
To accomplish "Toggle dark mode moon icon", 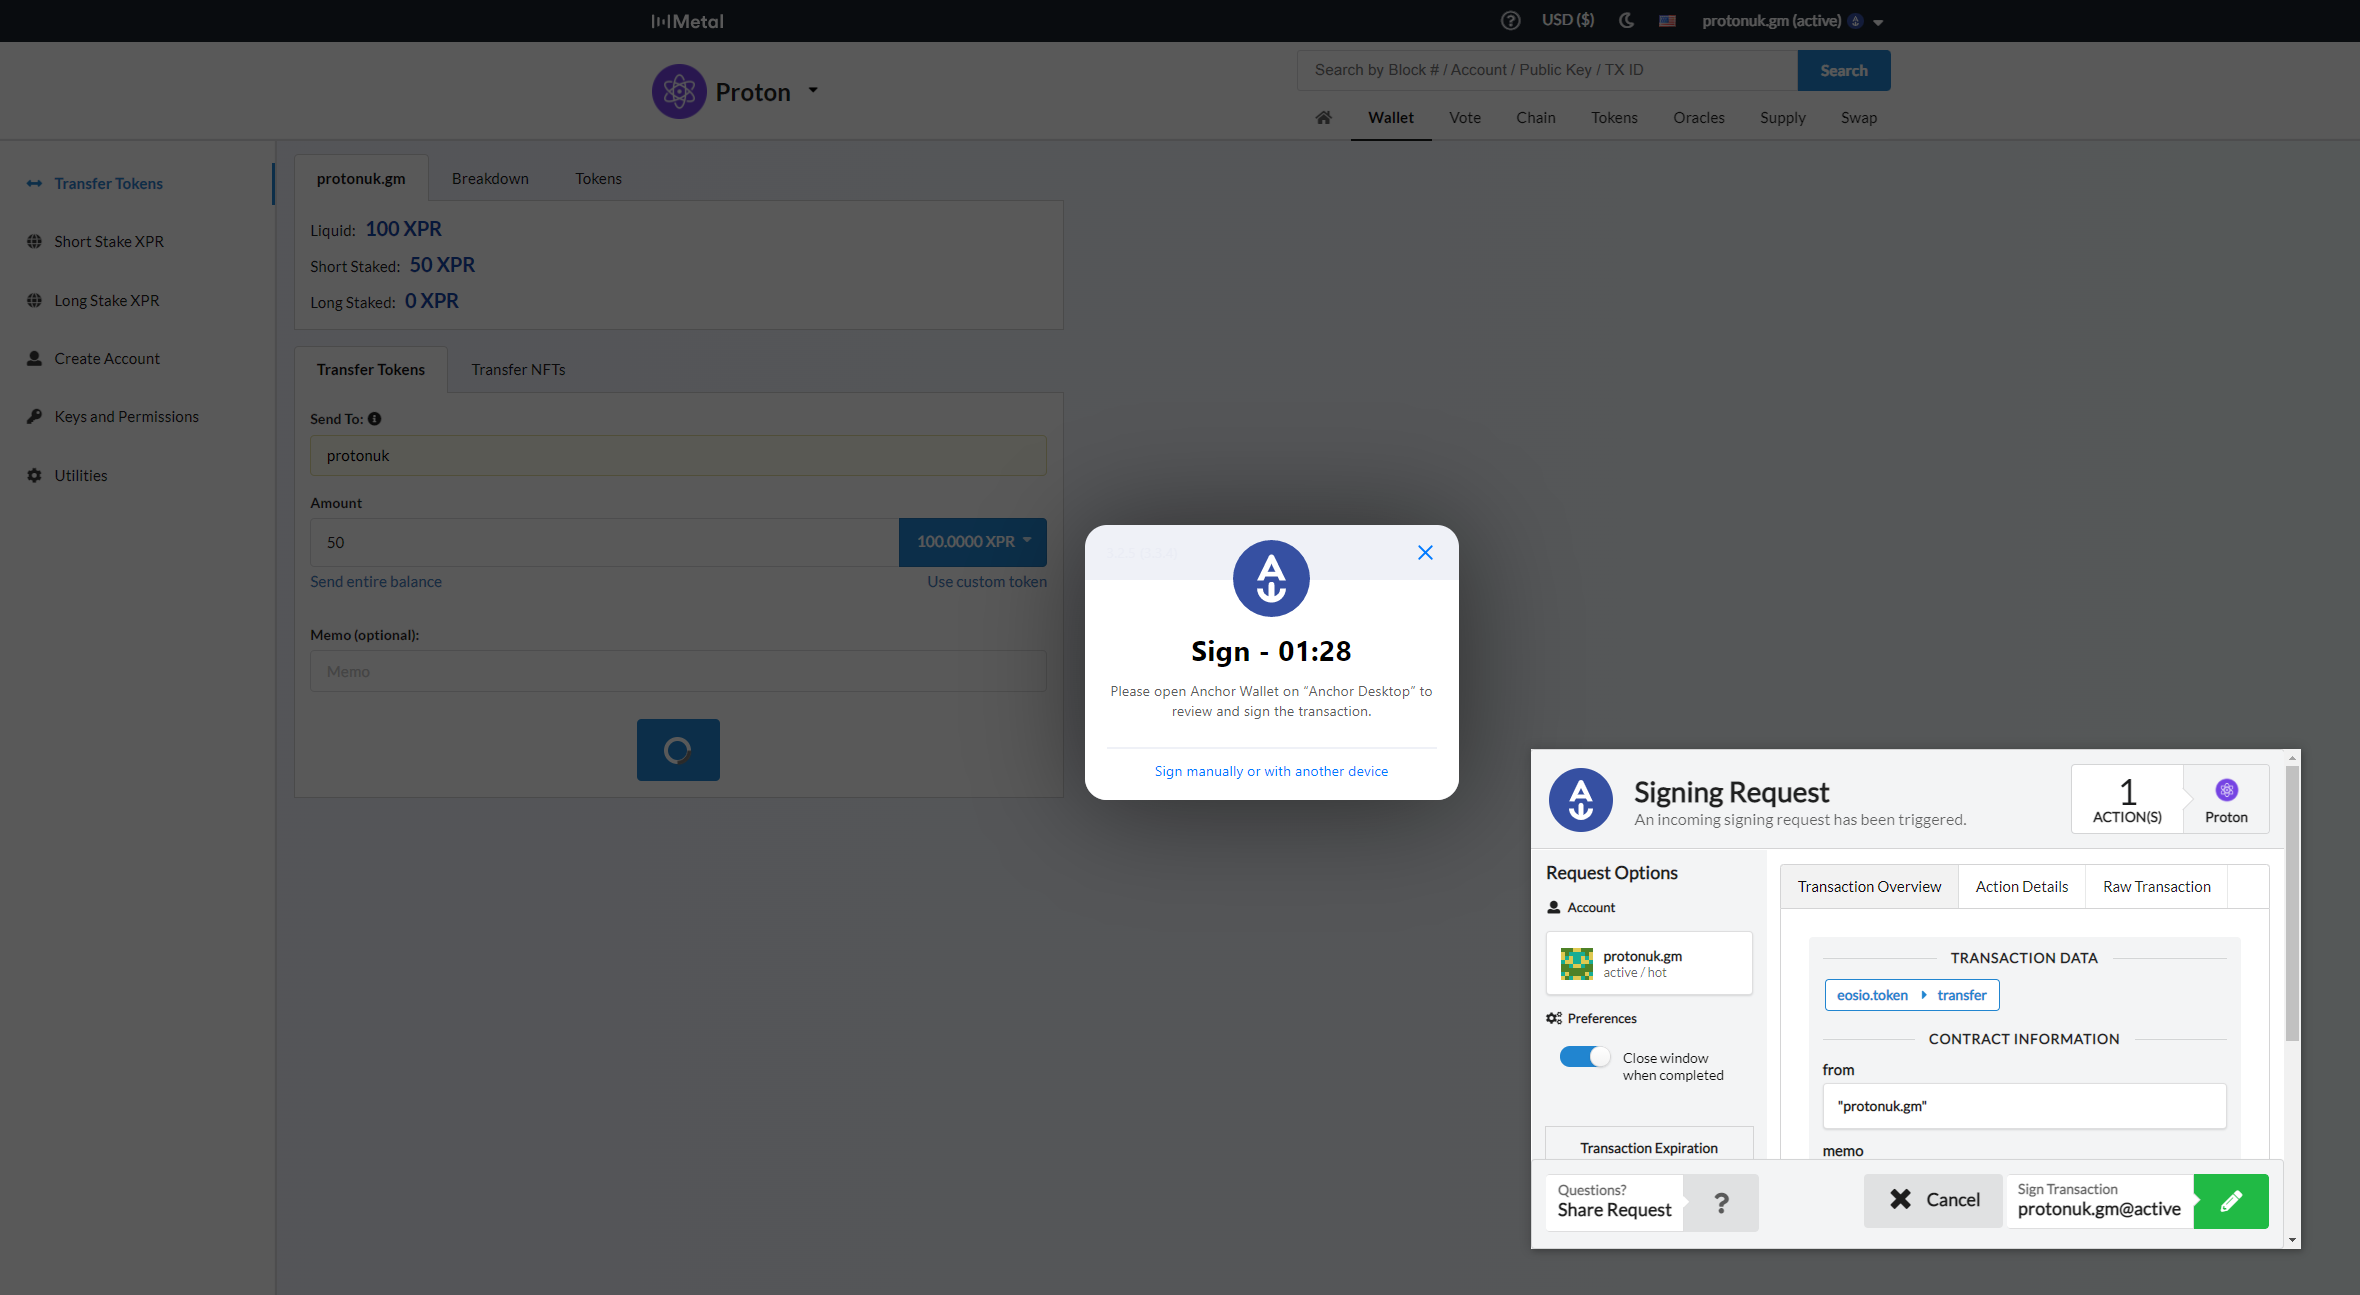I will click(x=1627, y=20).
